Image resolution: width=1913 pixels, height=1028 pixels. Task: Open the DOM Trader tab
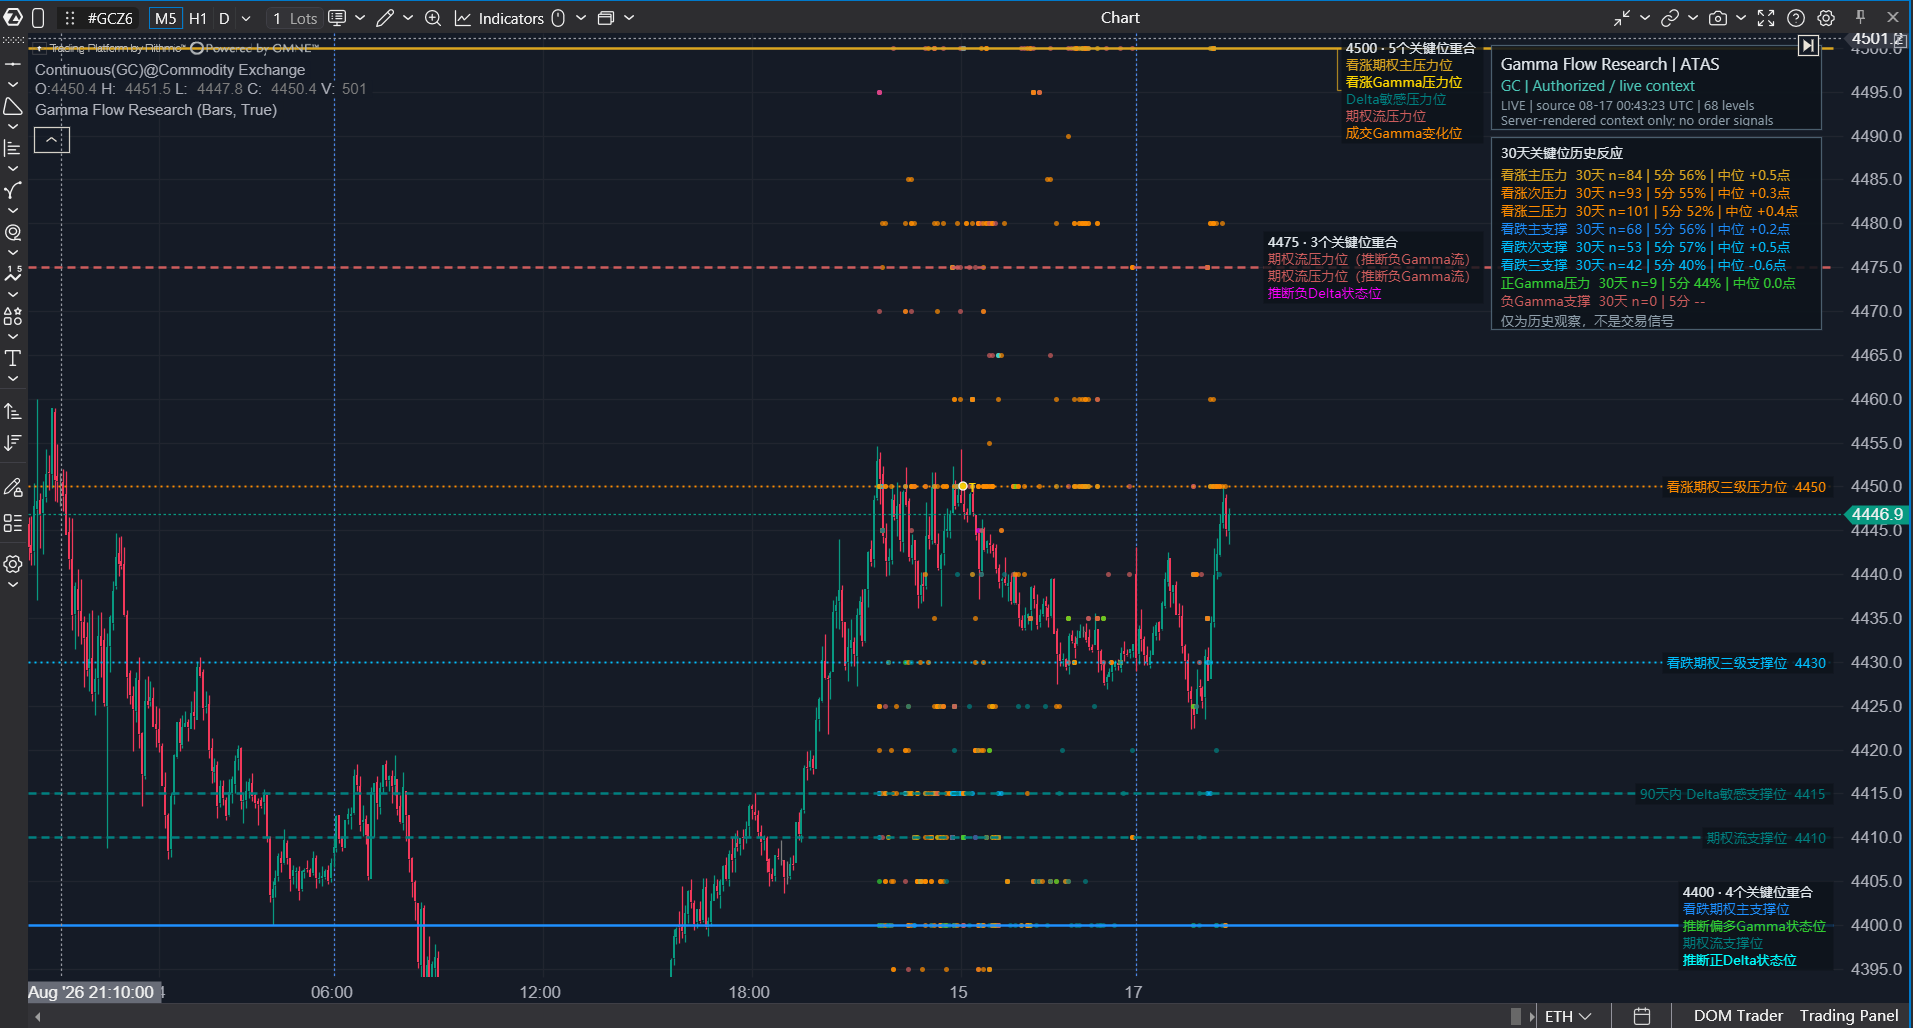1738,1016
